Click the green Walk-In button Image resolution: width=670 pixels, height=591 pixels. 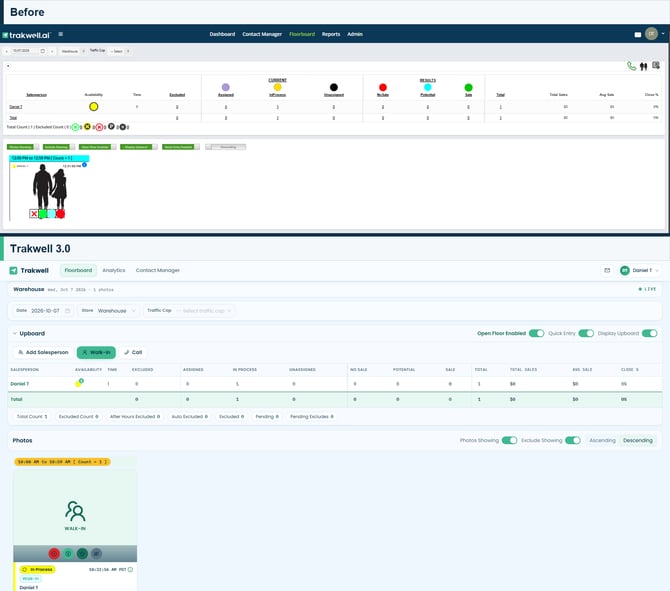coord(96,353)
